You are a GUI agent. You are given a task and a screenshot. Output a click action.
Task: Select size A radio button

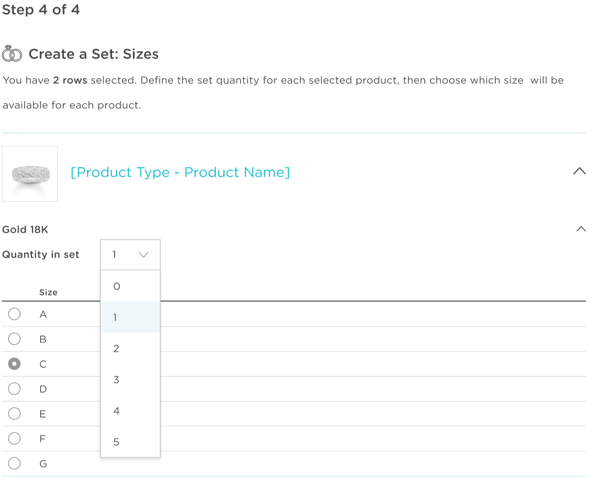14,314
